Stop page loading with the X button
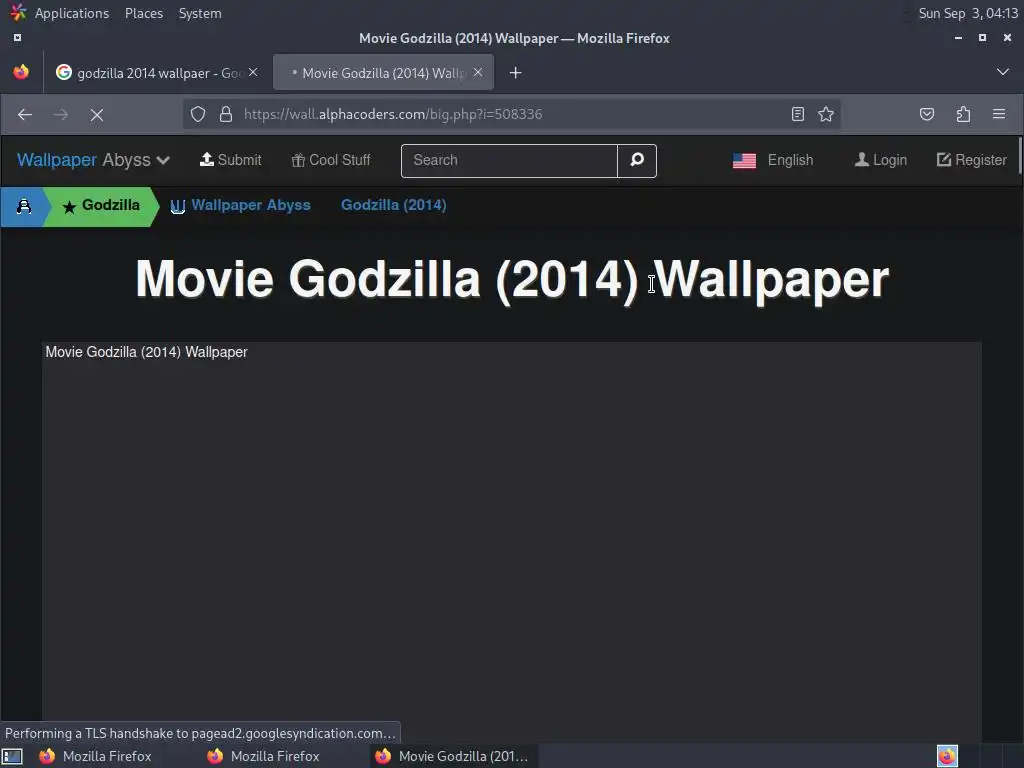This screenshot has height=768, width=1024. coord(97,115)
